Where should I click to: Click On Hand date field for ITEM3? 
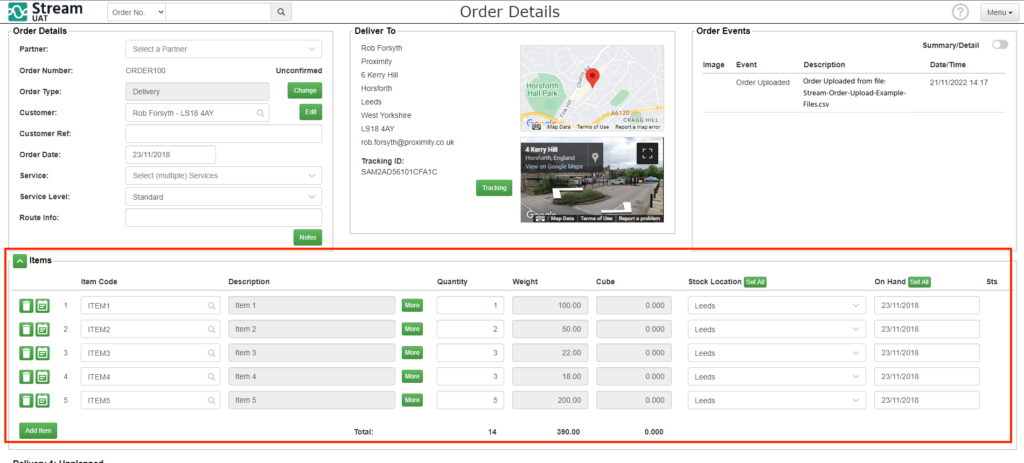pos(927,353)
